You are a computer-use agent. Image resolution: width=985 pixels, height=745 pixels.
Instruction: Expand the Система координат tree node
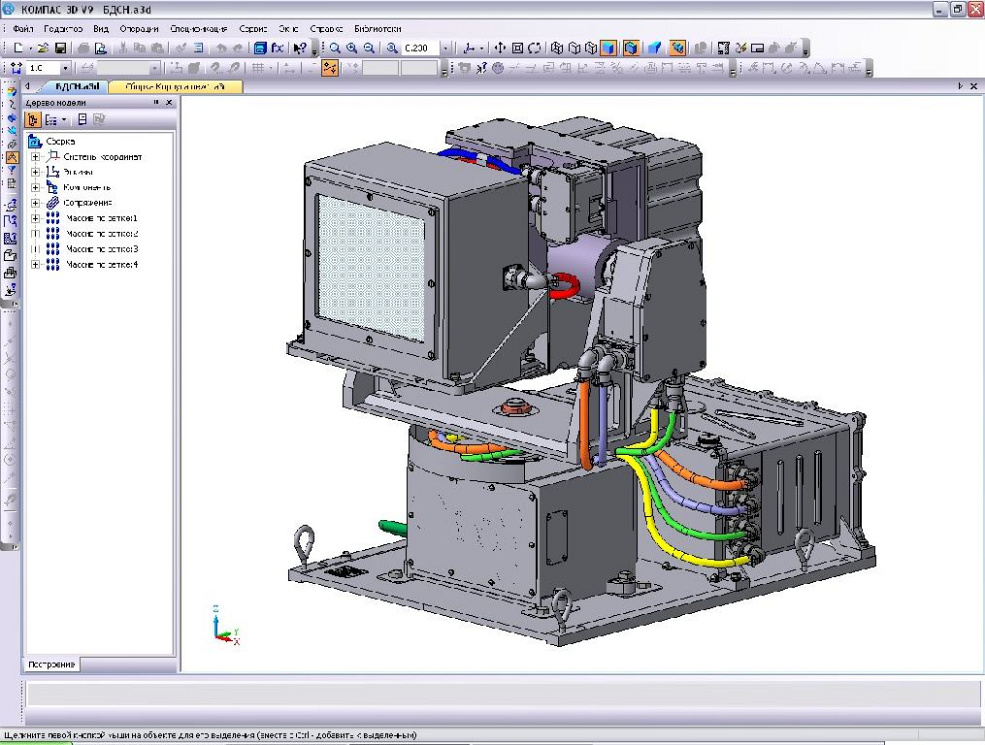pyautogui.click(x=36, y=157)
